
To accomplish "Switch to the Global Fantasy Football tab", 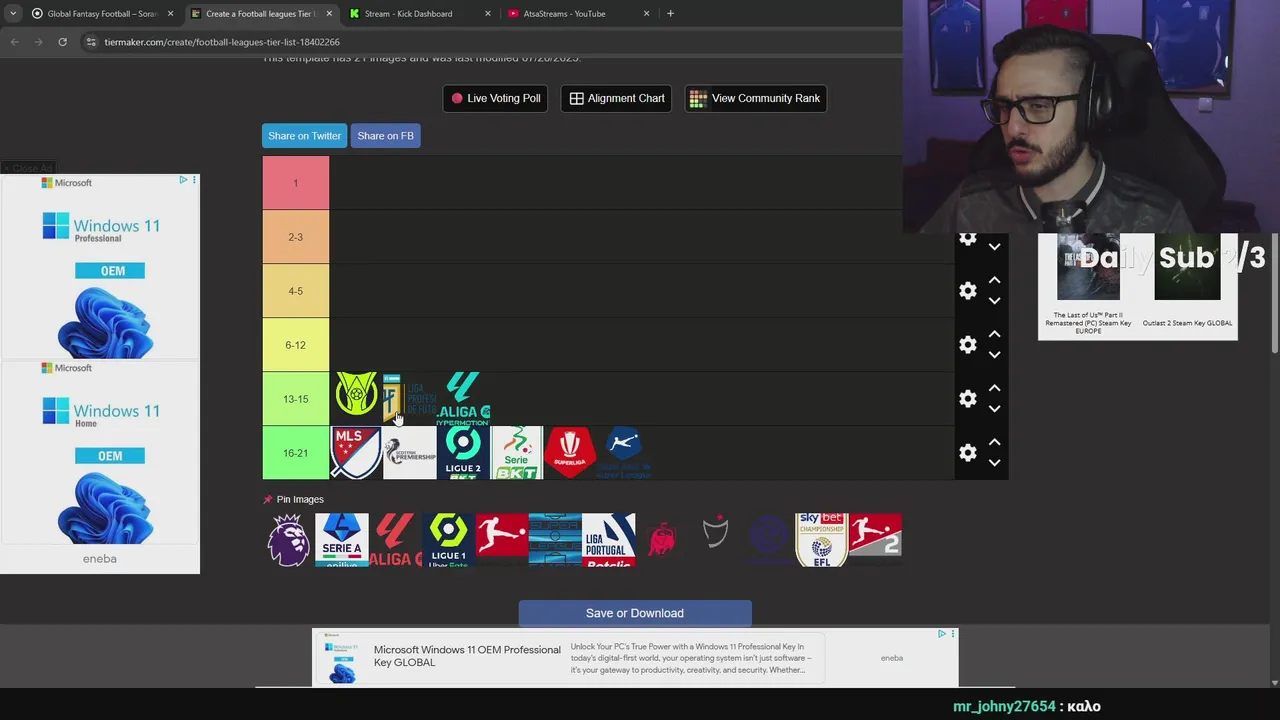I will tap(102, 14).
